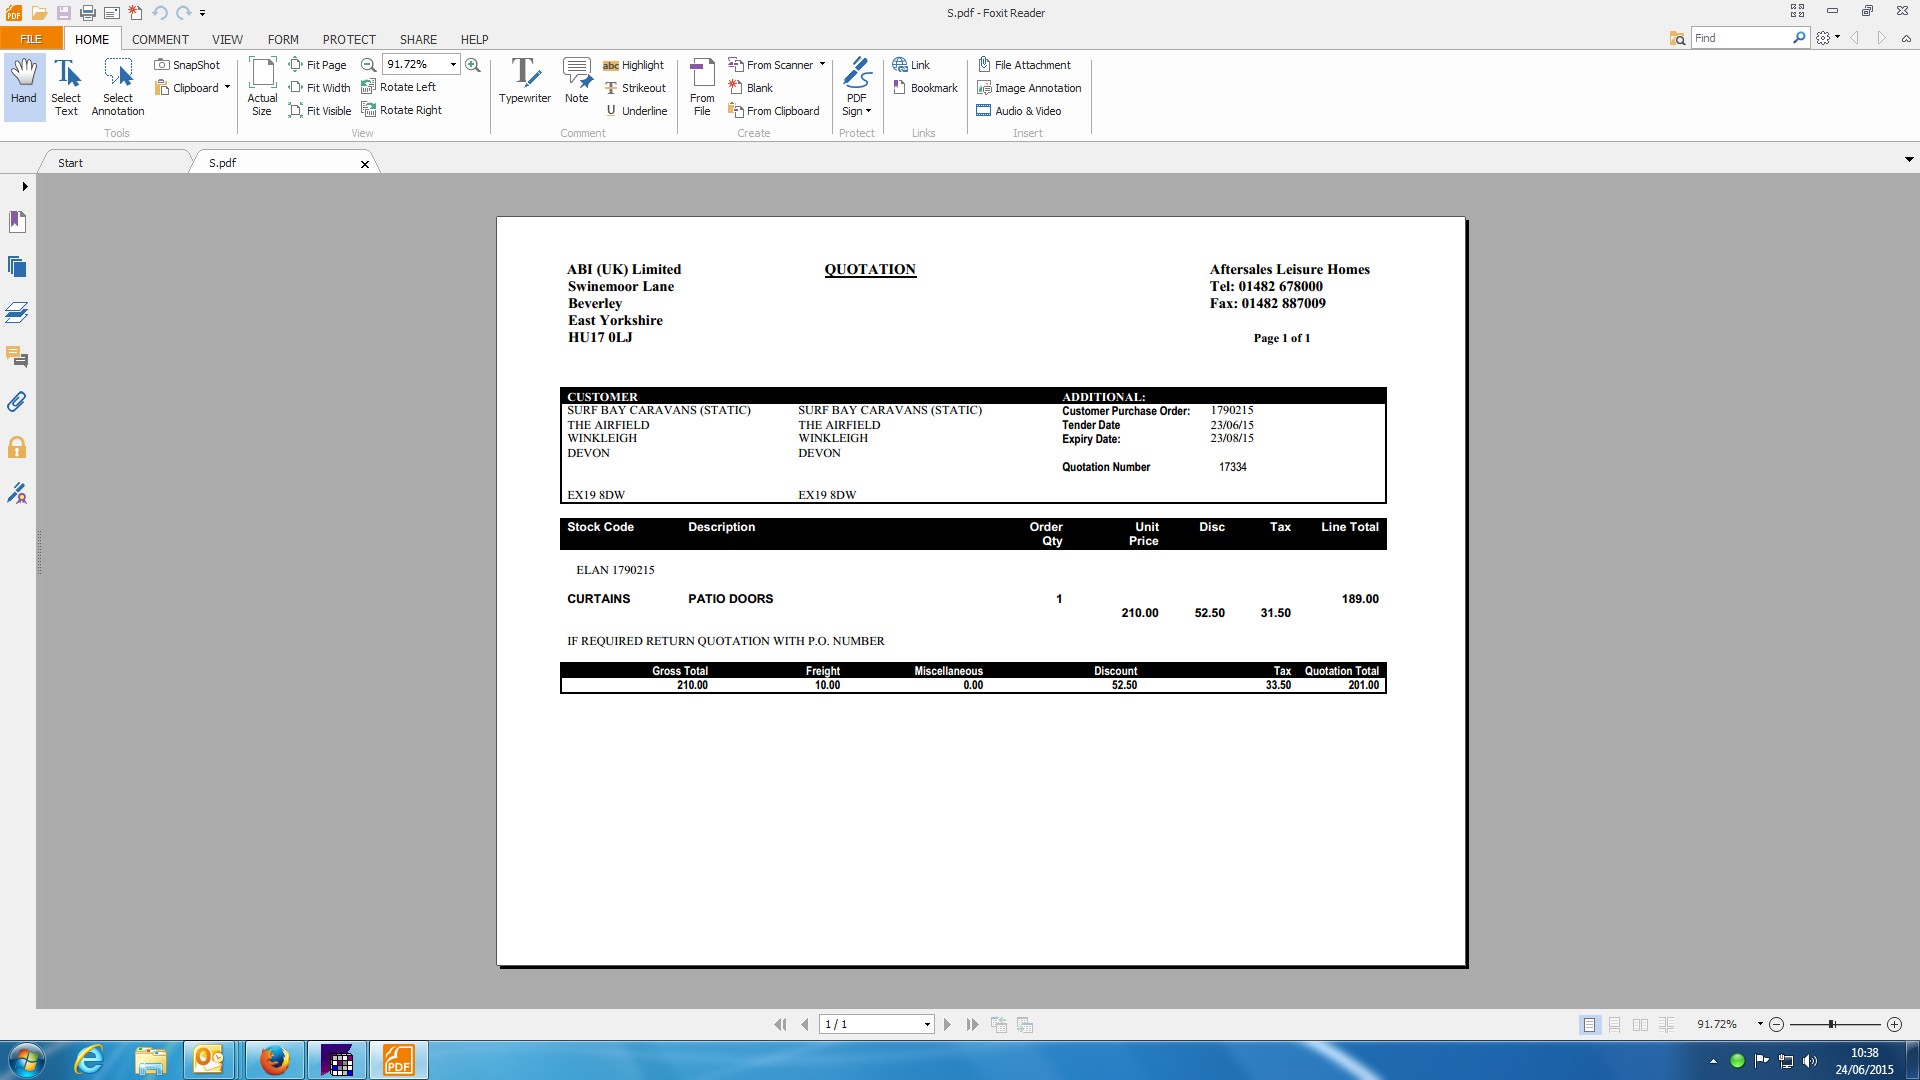Expand the zoom percentage dropdown

[x=453, y=64]
